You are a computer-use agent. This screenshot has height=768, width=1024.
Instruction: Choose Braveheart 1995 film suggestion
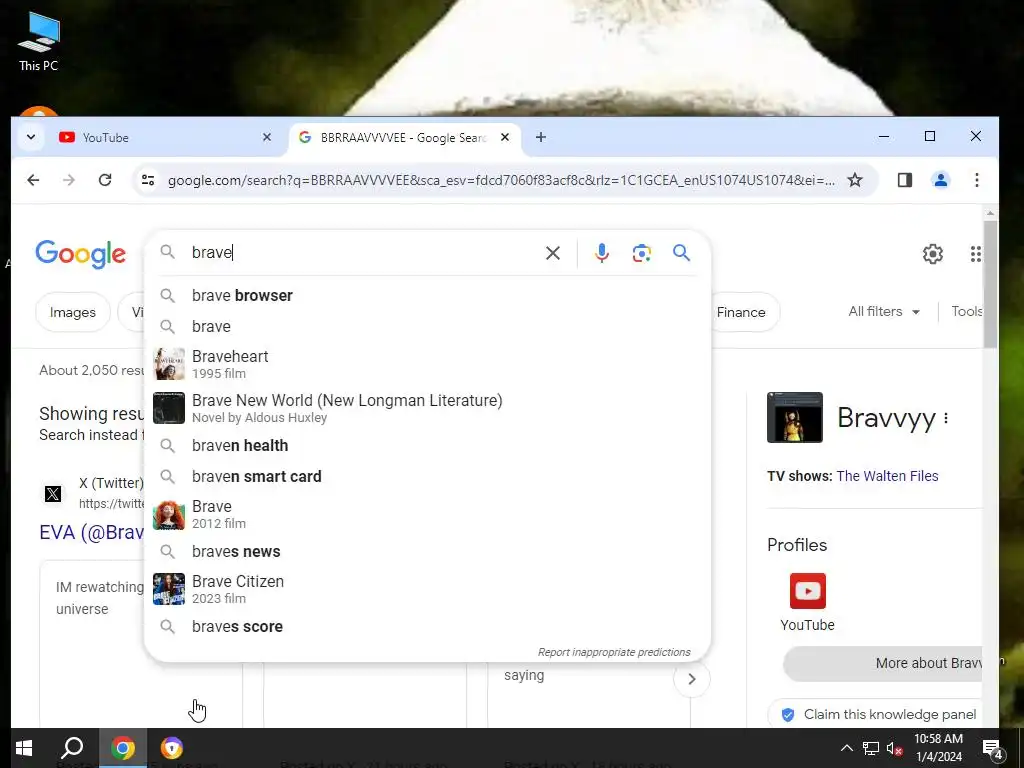coord(427,364)
